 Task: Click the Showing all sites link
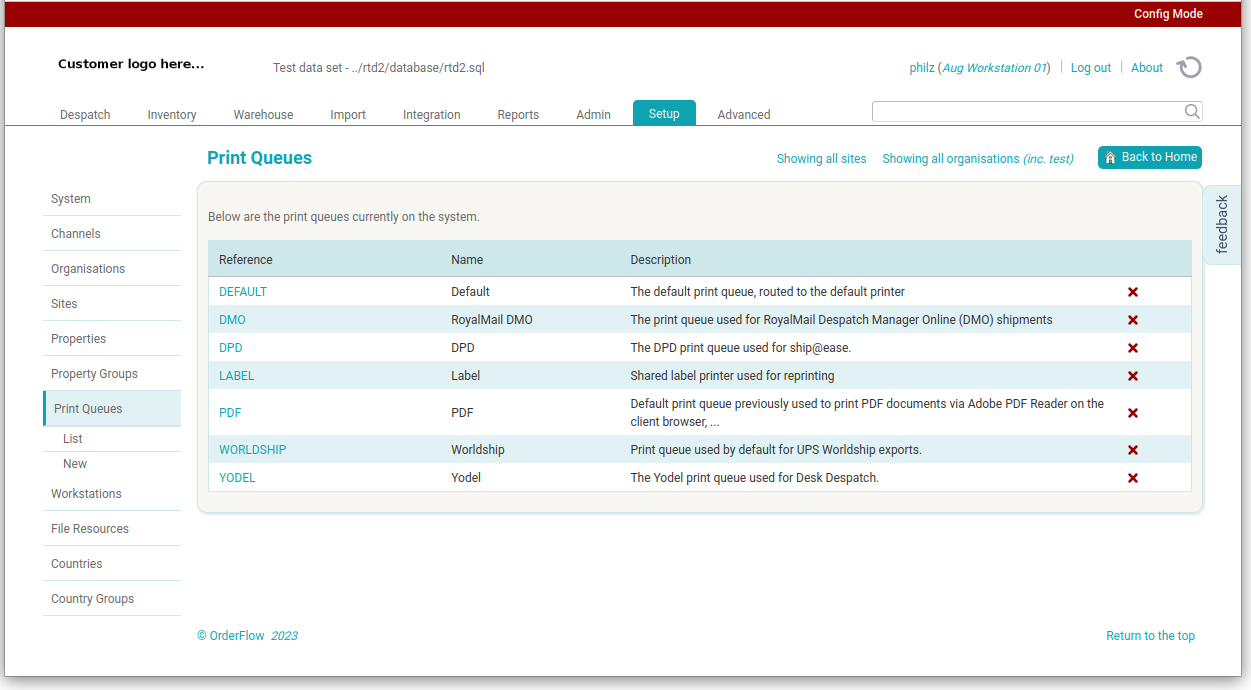tap(821, 158)
